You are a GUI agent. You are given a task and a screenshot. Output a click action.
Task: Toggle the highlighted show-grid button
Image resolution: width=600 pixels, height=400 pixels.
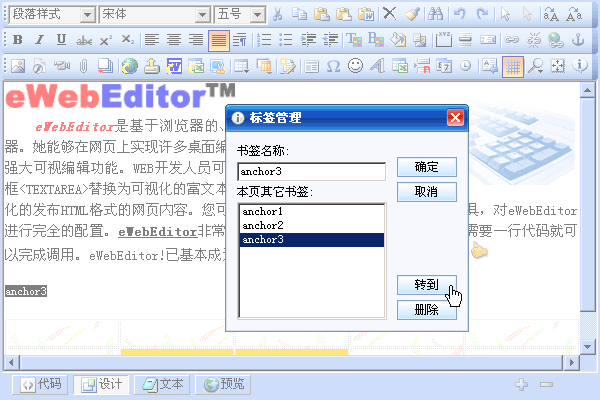[x=513, y=67]
